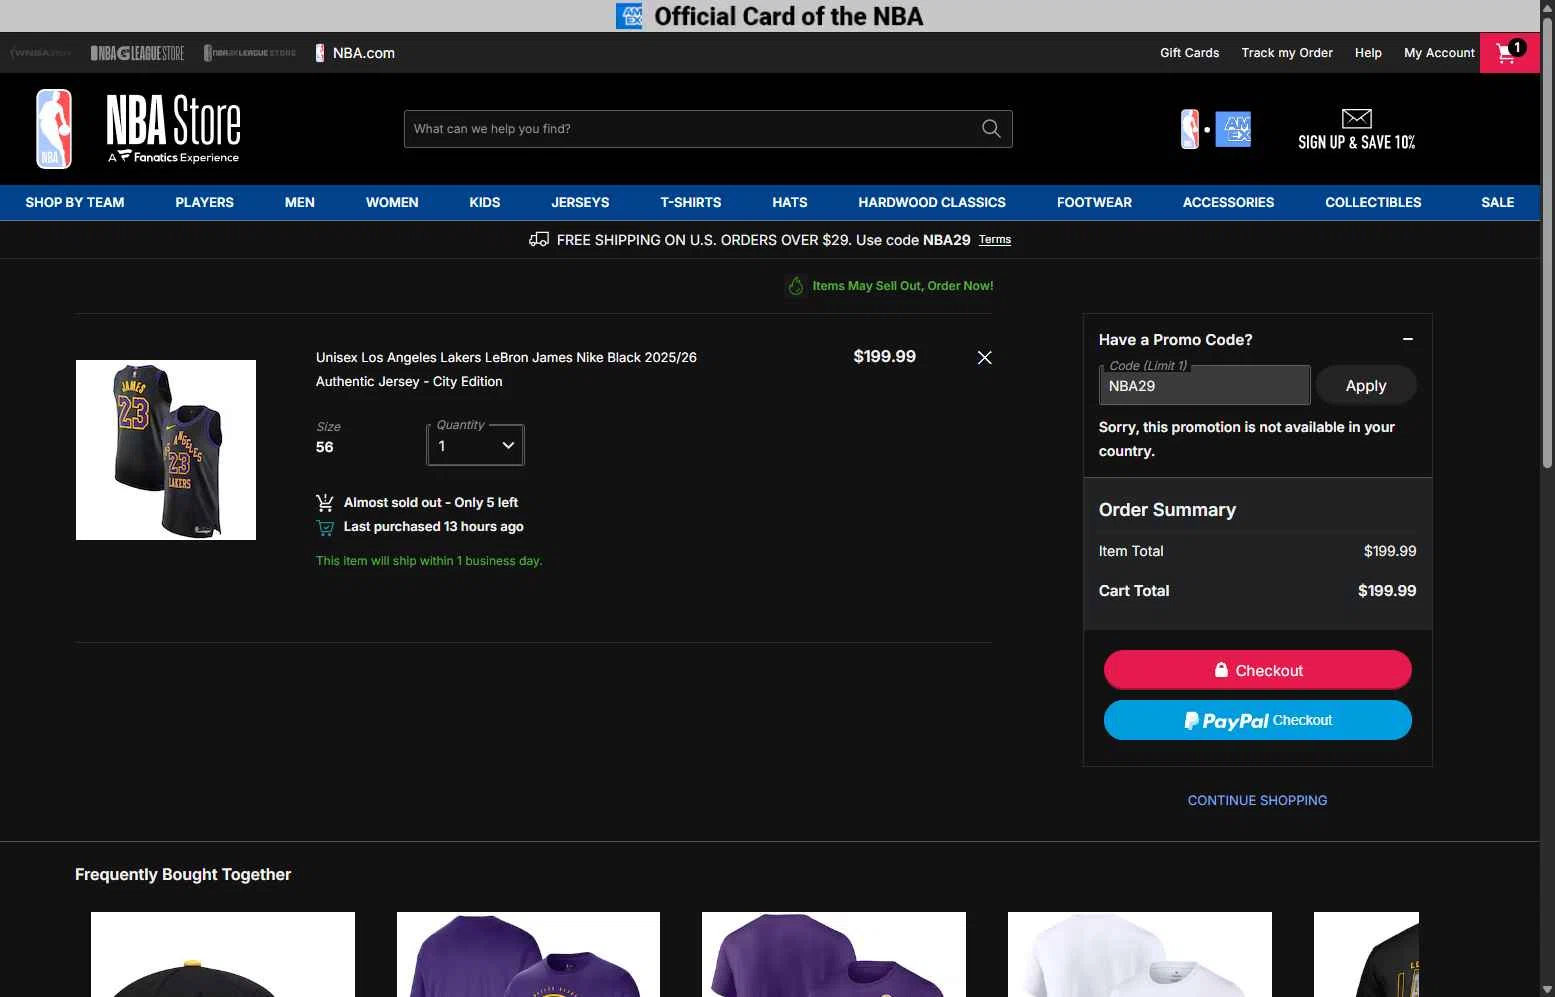Viewport: 1555px width, 997px height.
Task: Open the NBA 2K League Store logo
Action: [x=250, y=53]
